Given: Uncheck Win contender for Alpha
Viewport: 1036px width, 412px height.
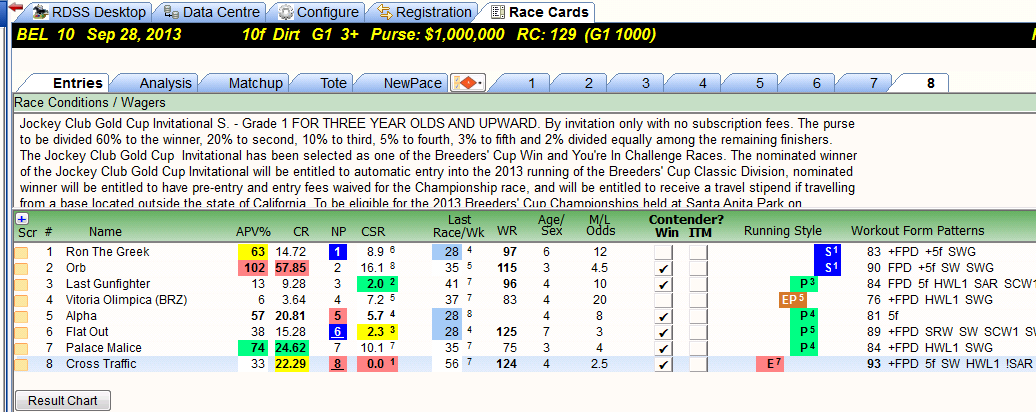Looking at the screenshot, I should click(x=663, y=316).
